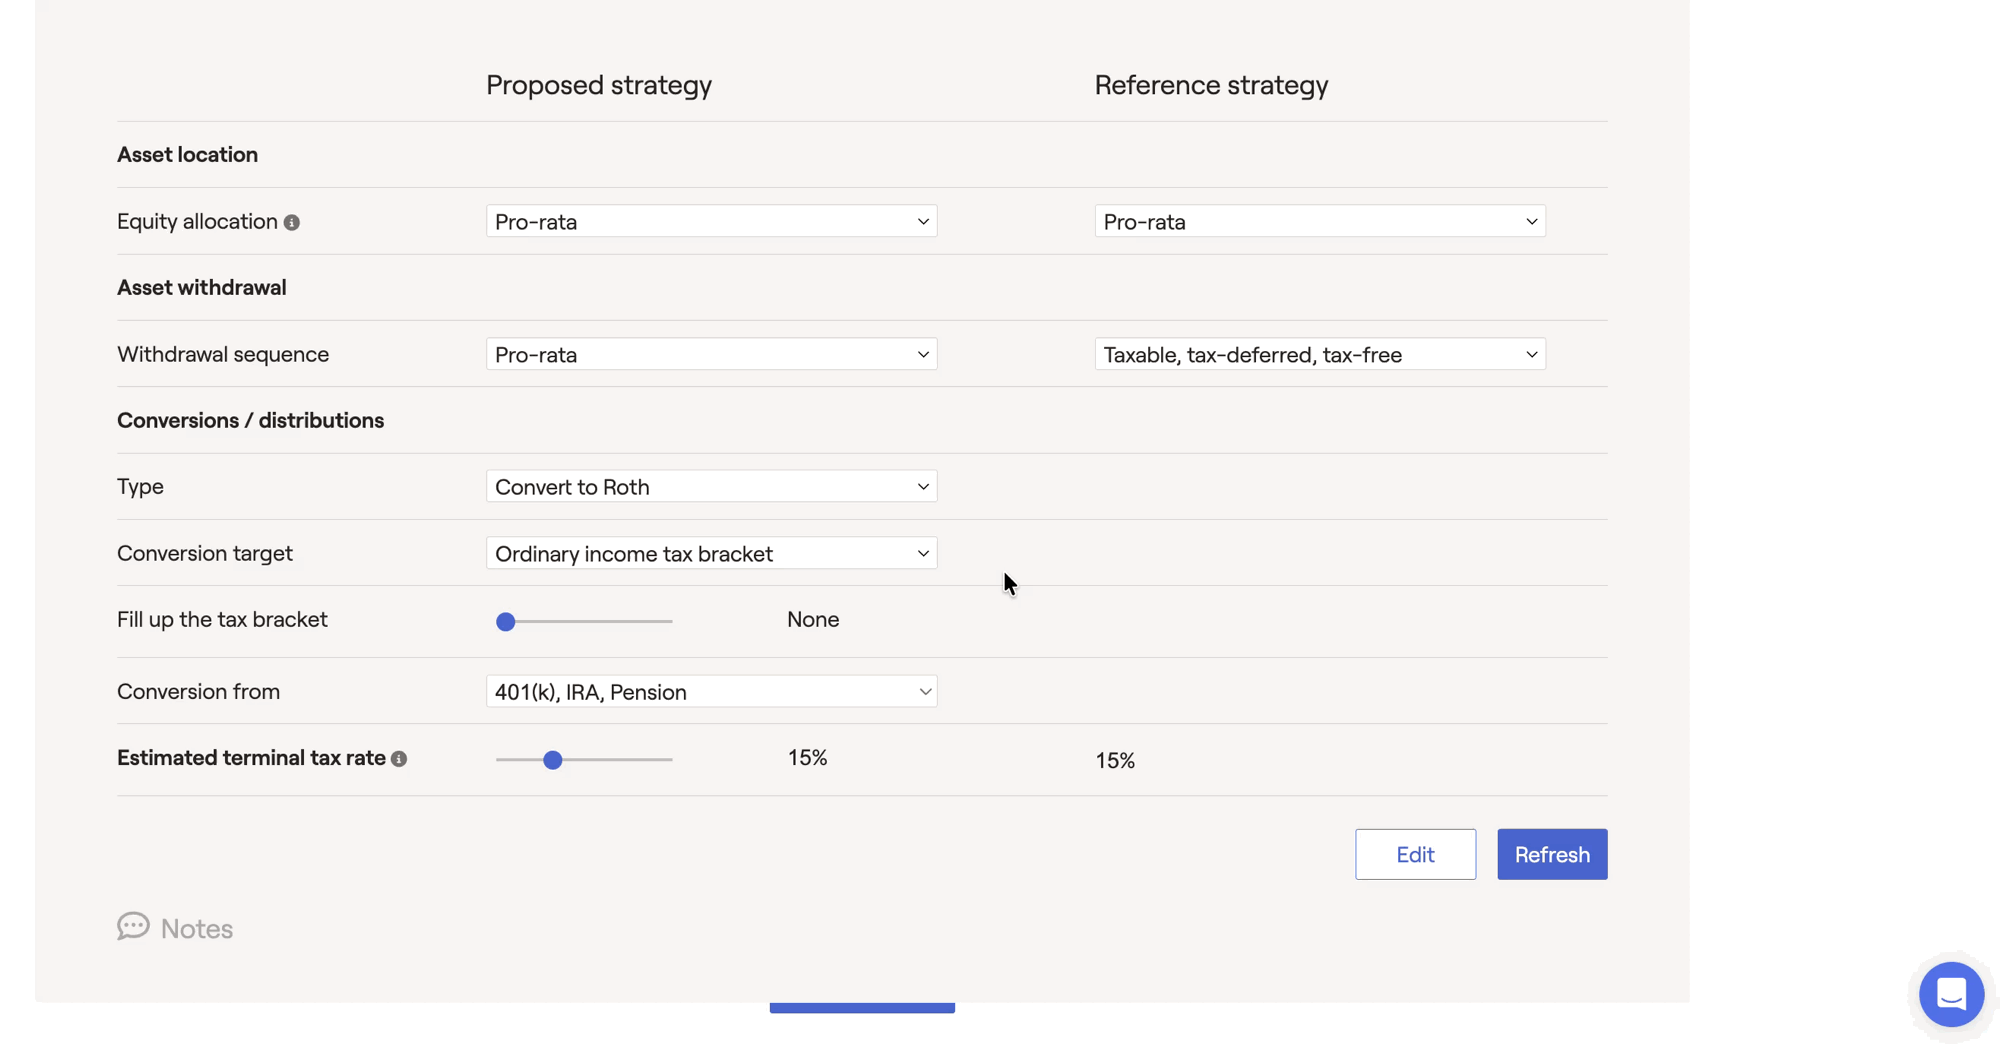Open the Convert to Roth type dropdown
The height and width of the screenshot is (1044, 2000).
point(711,487)
